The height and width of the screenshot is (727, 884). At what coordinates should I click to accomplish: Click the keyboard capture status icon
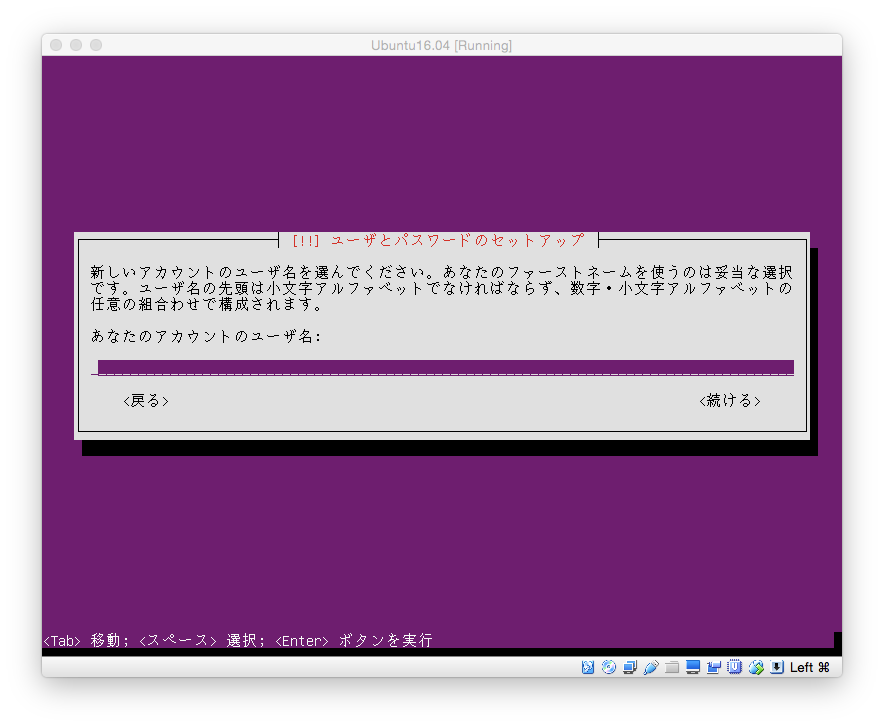[x=777, y=667]
